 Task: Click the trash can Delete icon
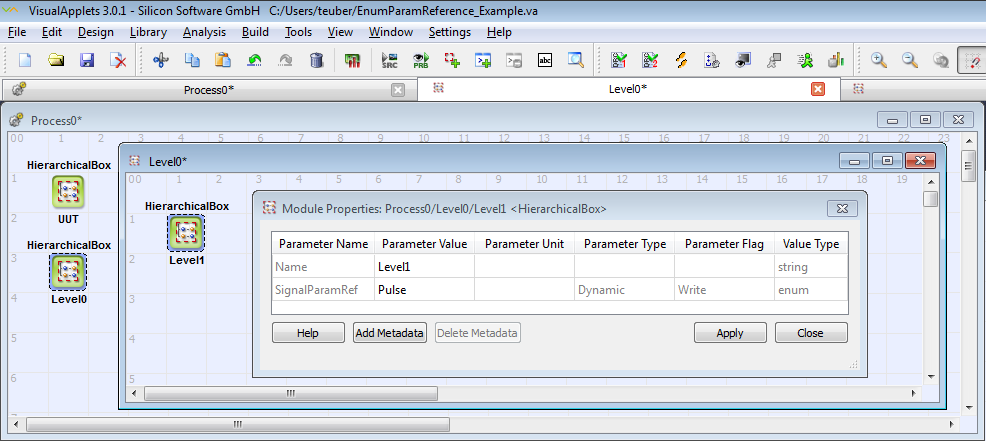tap(316, 60)
